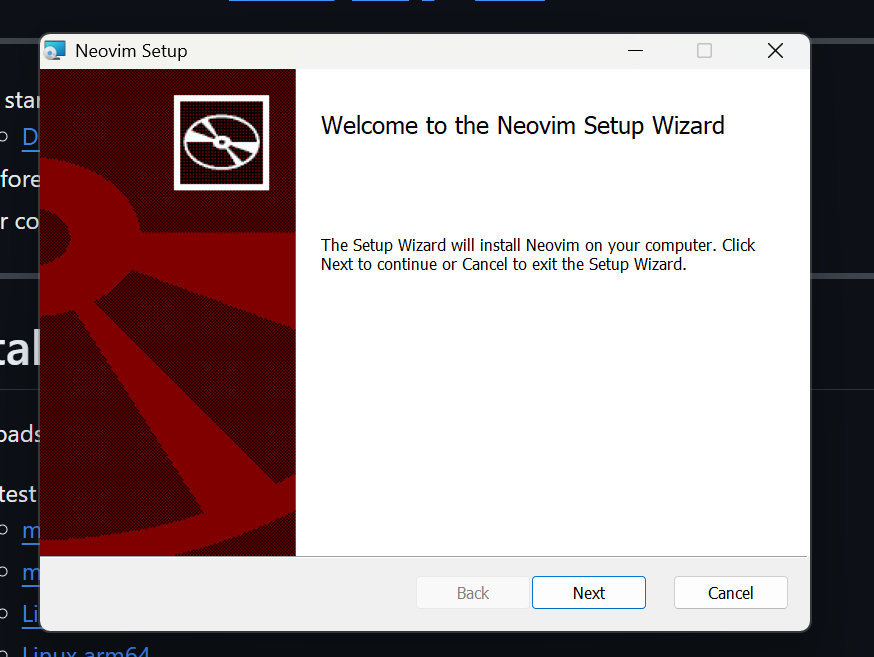Screen dimensions: 874x657
Task: Click the disc logo in the red banner
Action: click(x=221, y=143)
